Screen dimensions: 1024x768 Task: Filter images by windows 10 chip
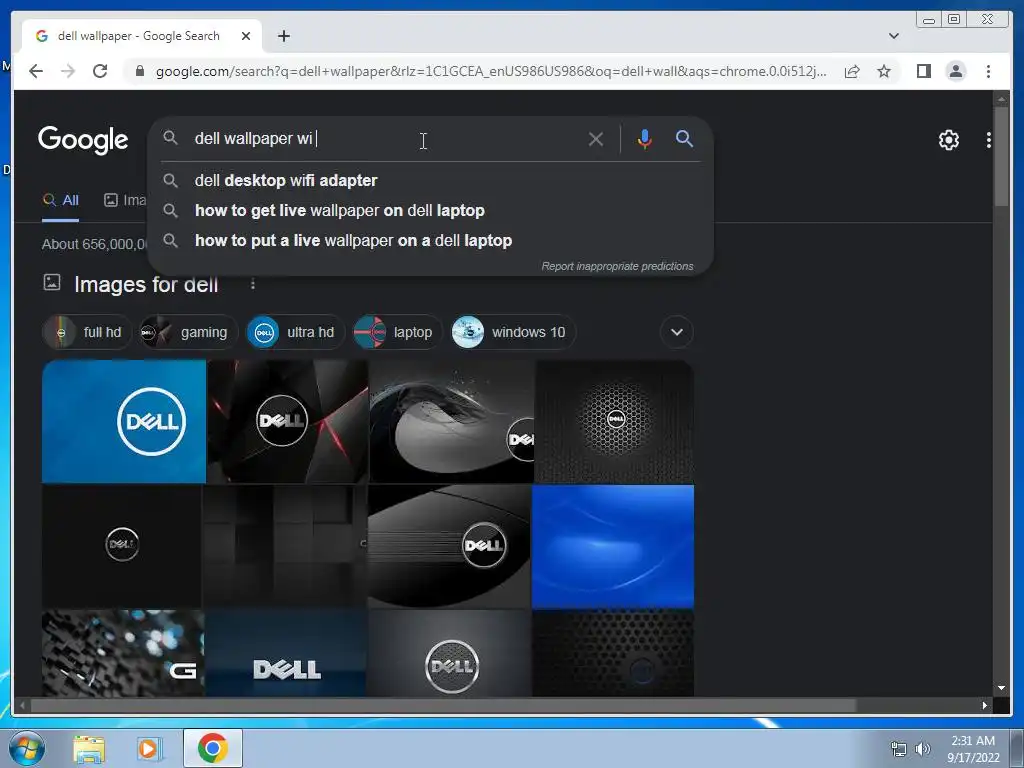513,332
